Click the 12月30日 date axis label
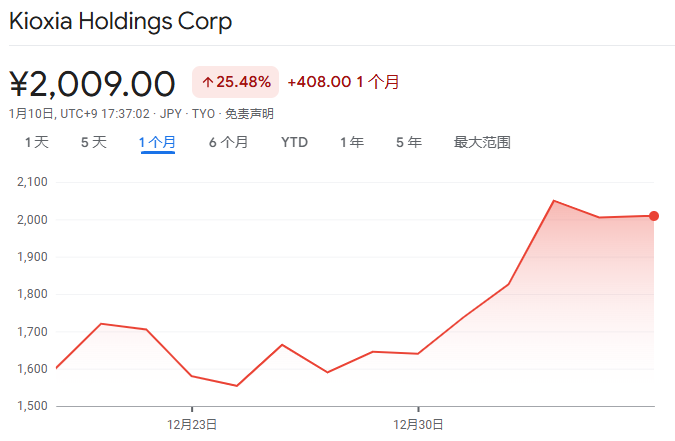 (417, 424)
